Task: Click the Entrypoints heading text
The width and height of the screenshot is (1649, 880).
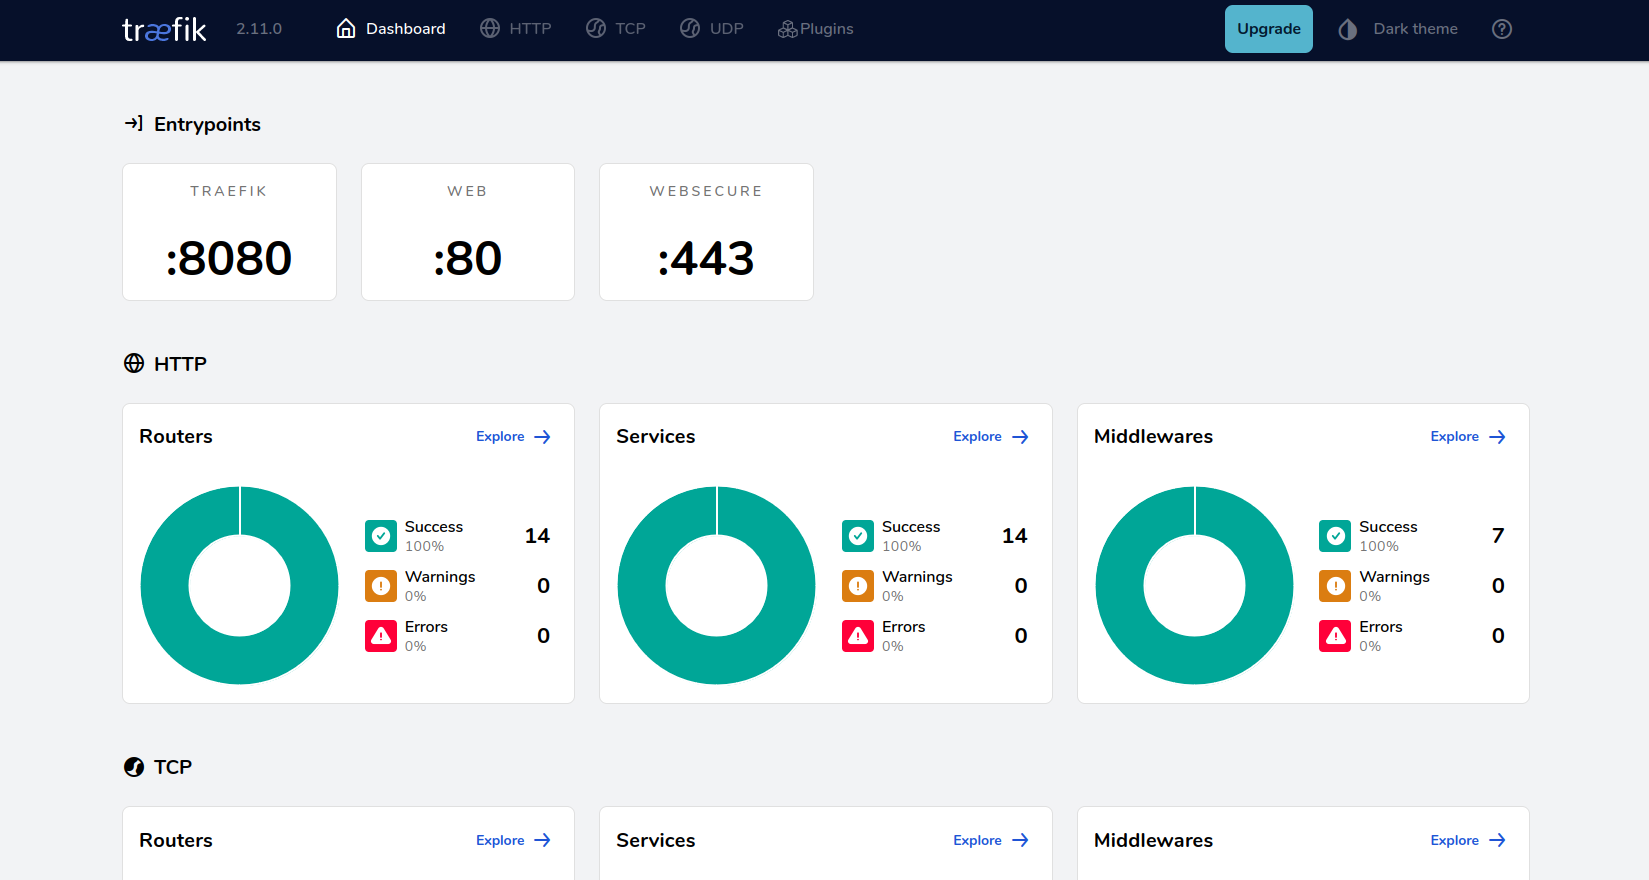Action: pyautogui.click(x=207, y=124)
